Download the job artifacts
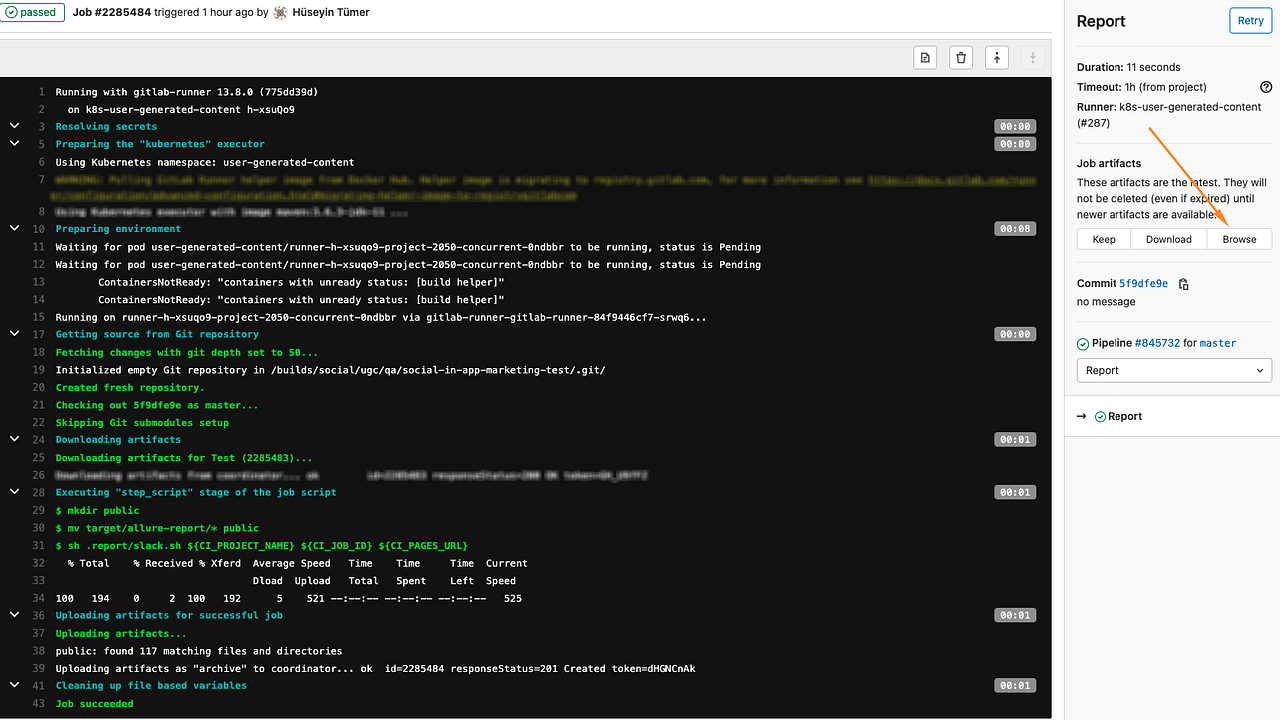This screenshot has height=720, width=1280. click(x=1168, y=239)
